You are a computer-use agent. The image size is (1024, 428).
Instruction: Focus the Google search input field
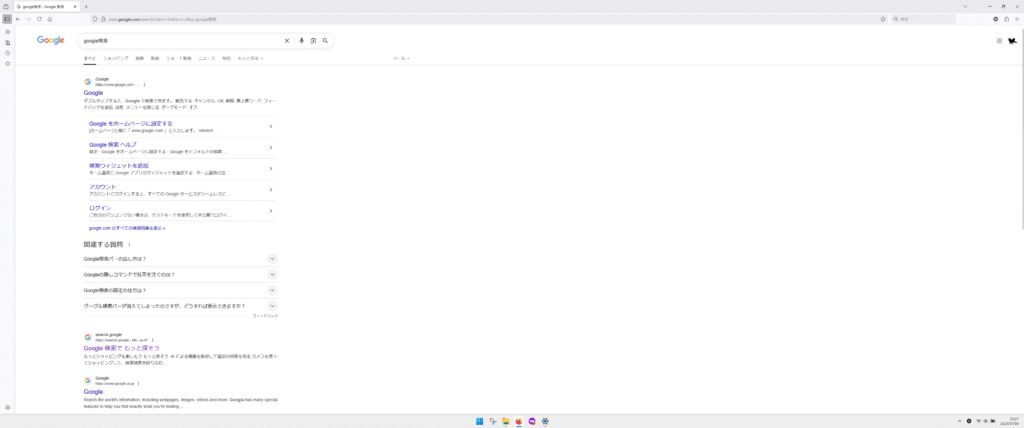click(x=182, y=41)
